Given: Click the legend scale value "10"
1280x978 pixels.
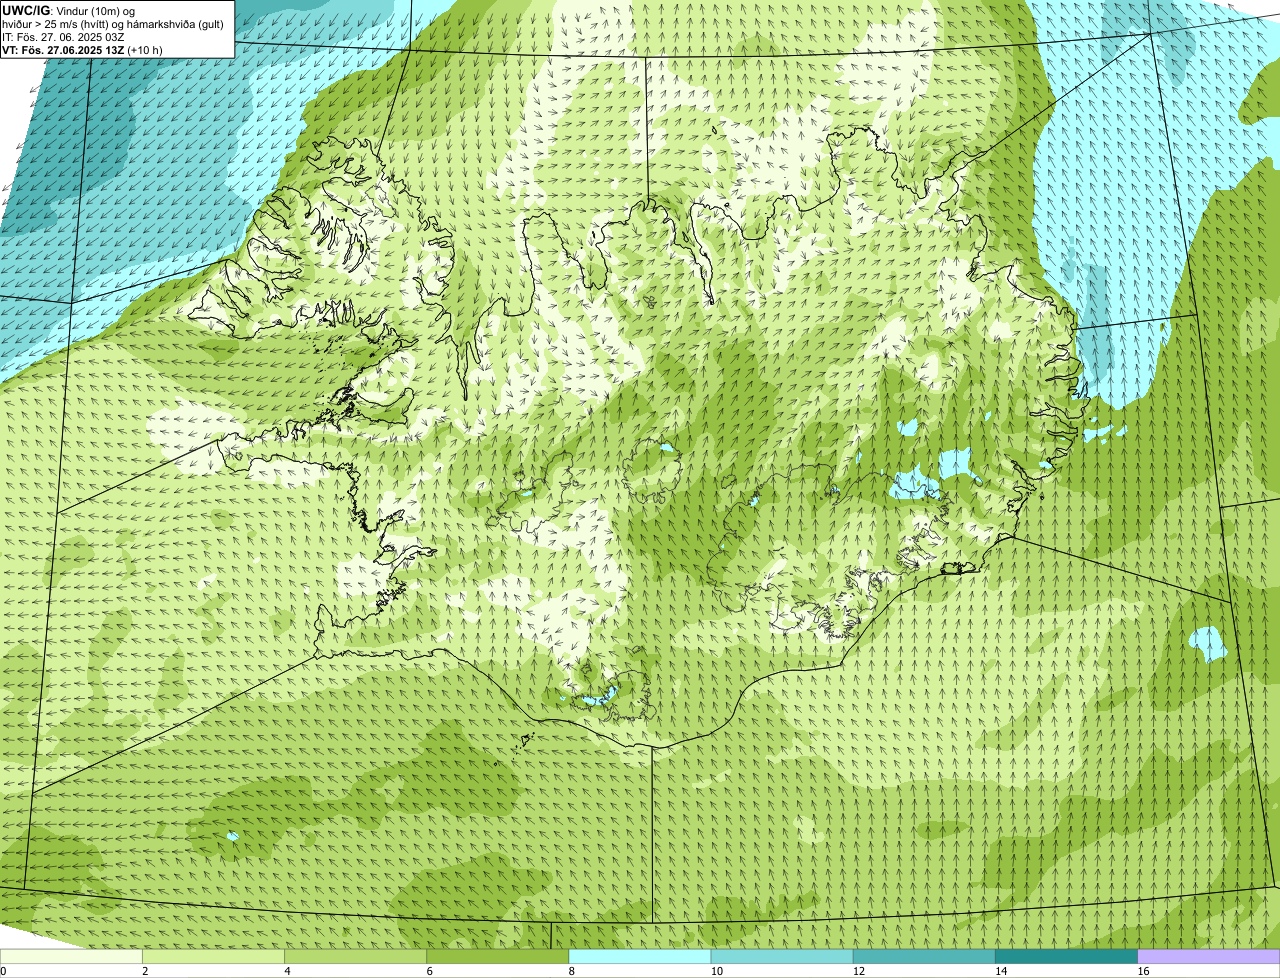Looking at the screenshot, I should tap(716, 971).
